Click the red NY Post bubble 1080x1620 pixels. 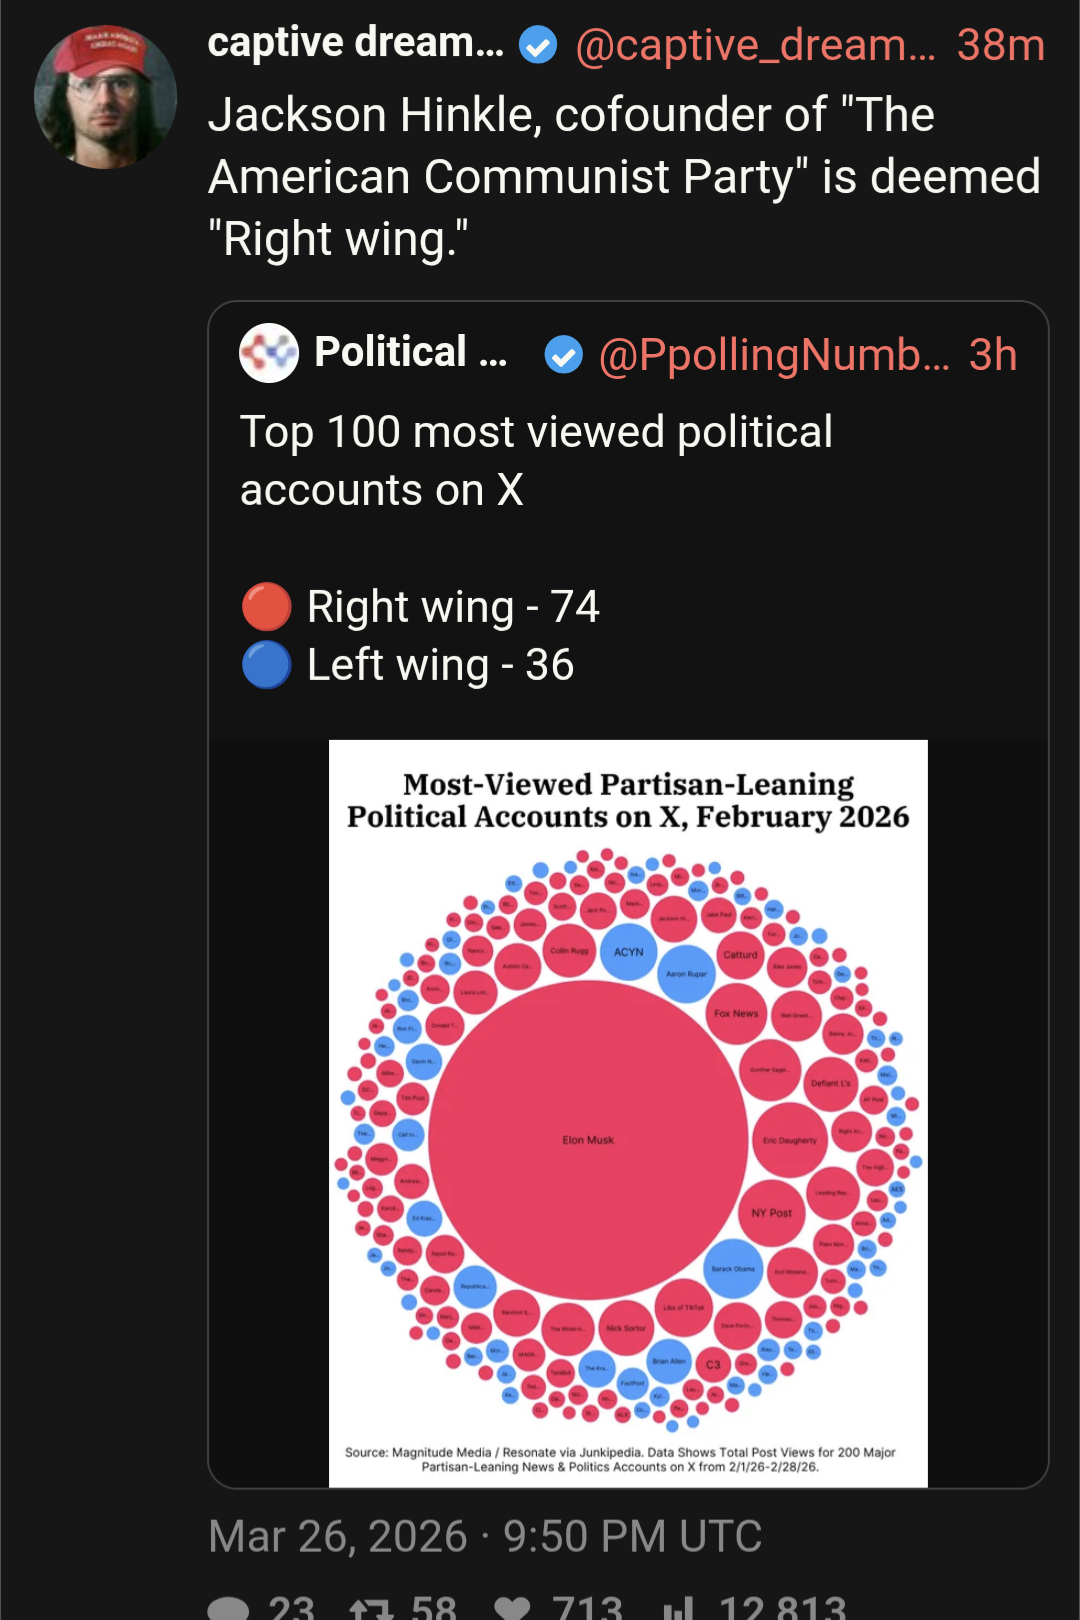[x=771, y=1213]
